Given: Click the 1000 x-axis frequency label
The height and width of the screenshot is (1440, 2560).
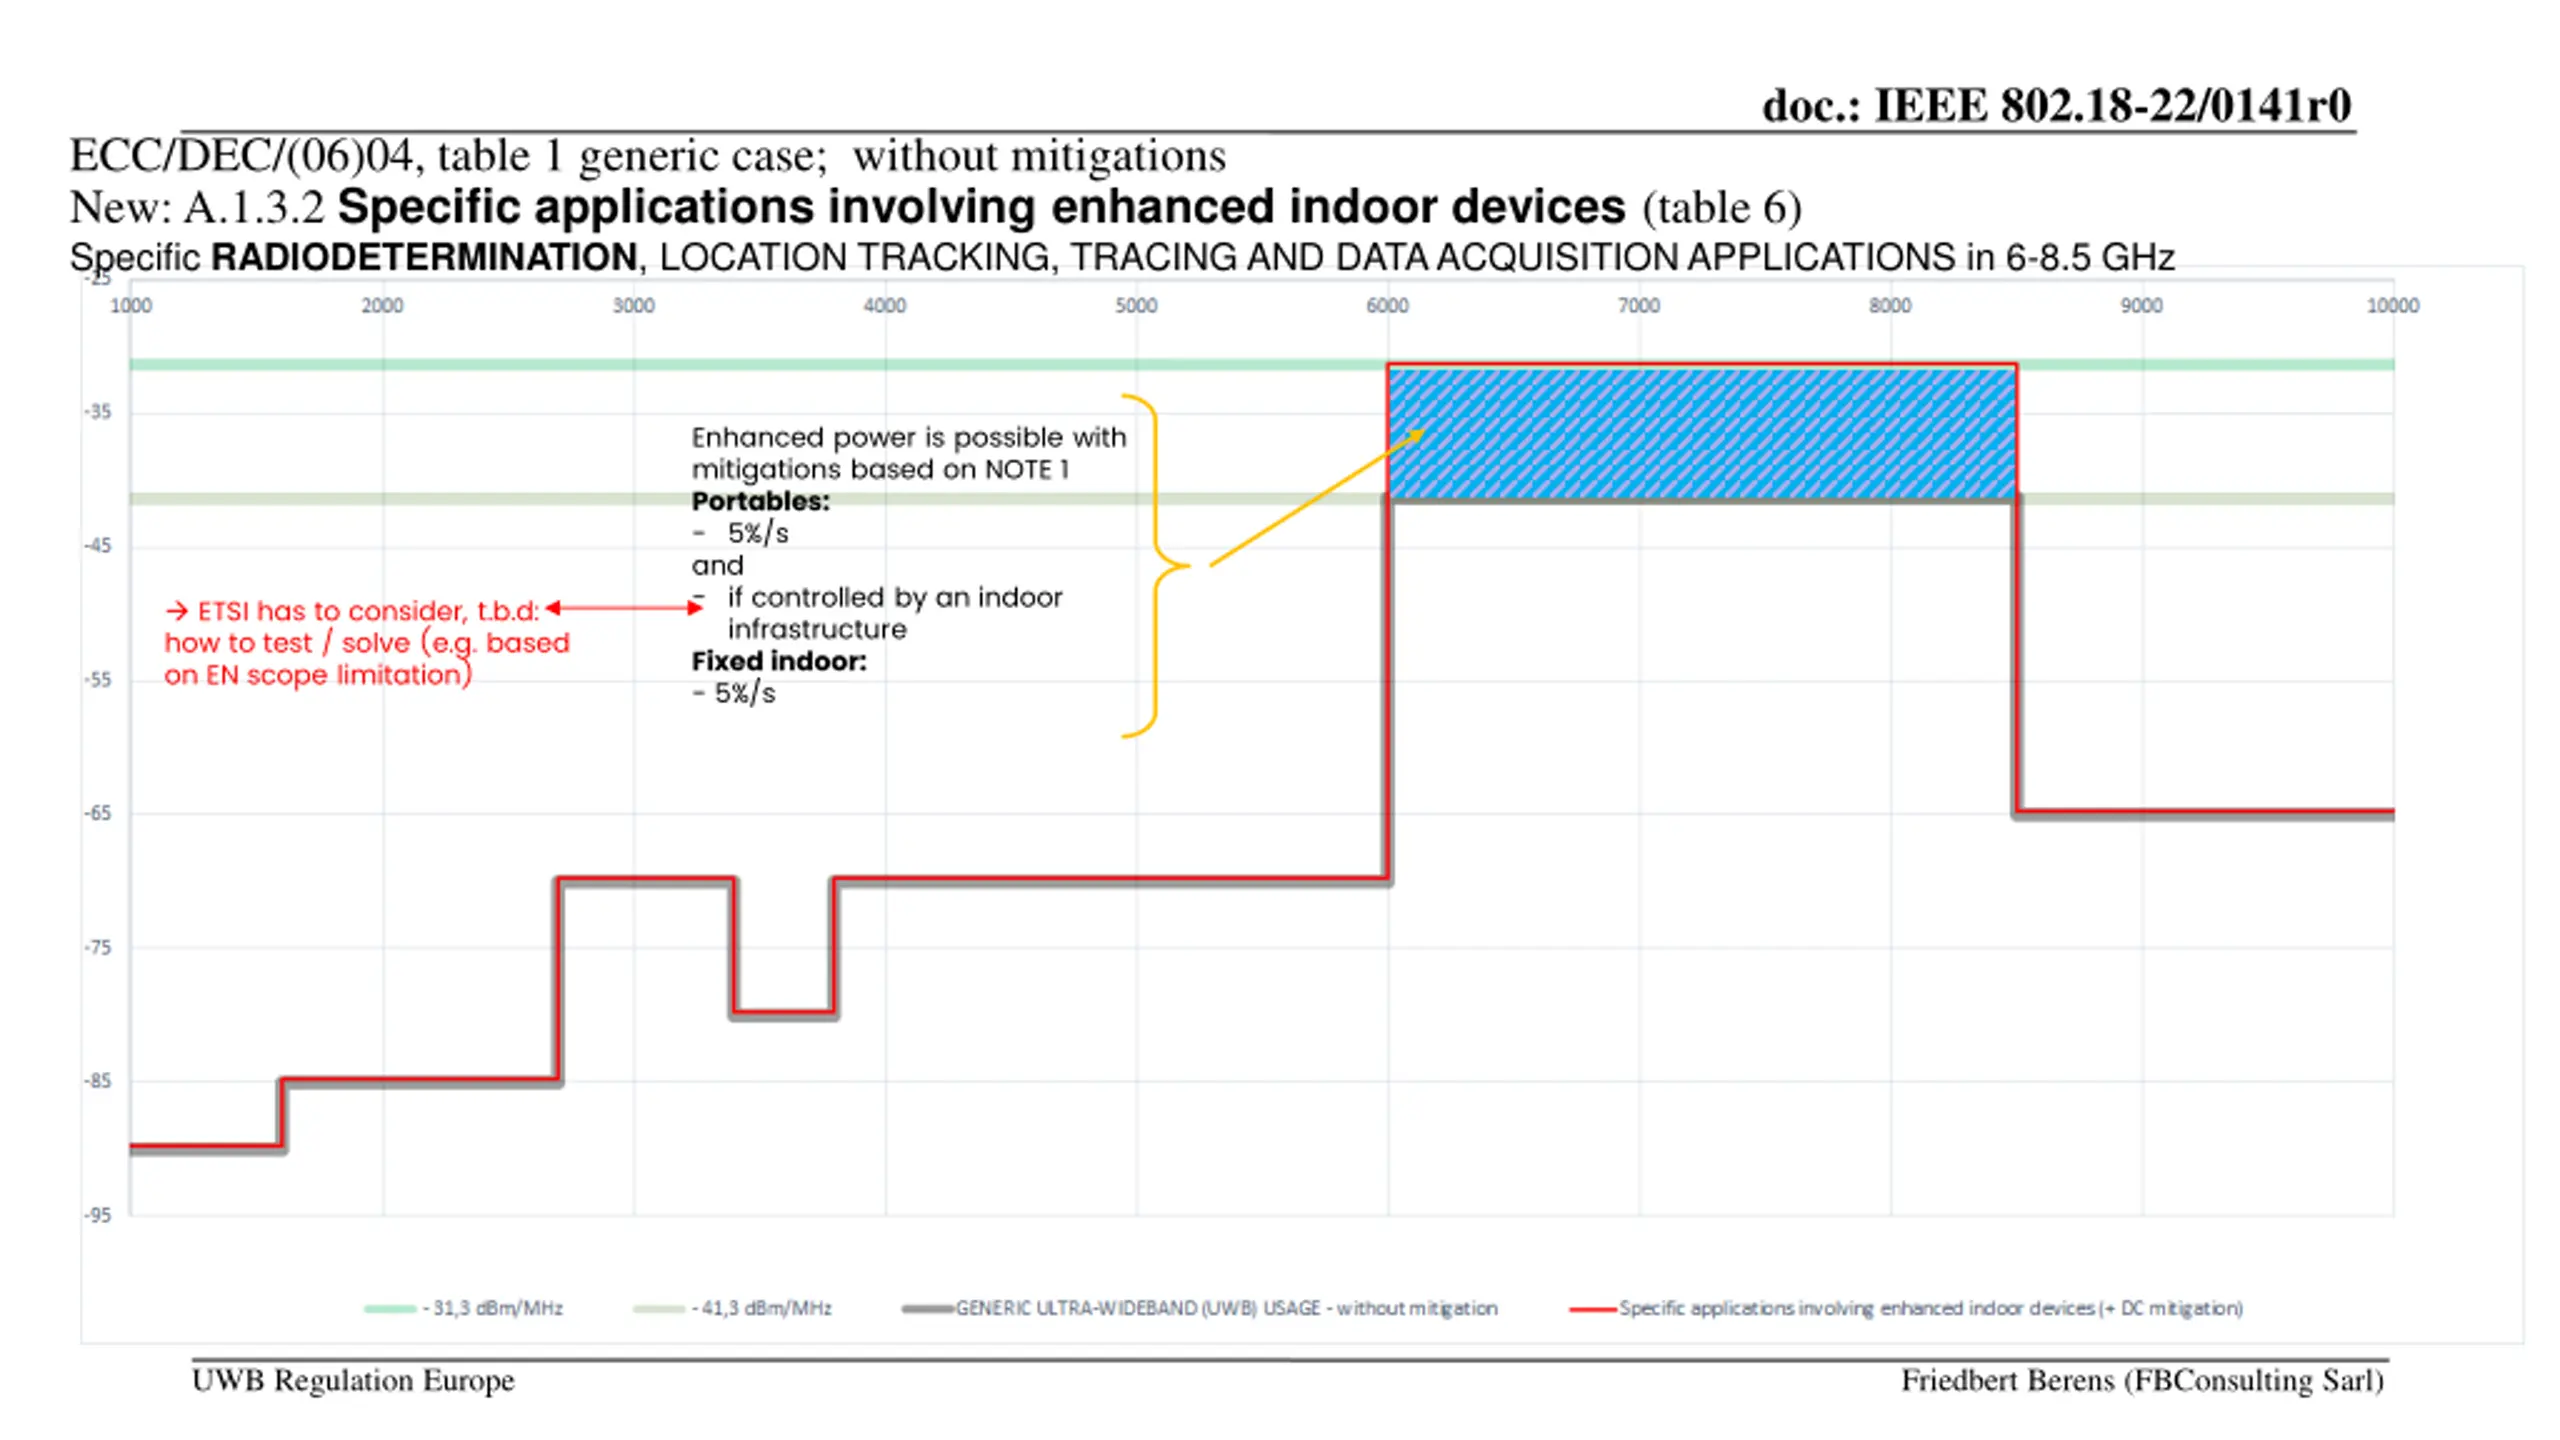Looking at the screenshot, I should click(x=131, y=305).
